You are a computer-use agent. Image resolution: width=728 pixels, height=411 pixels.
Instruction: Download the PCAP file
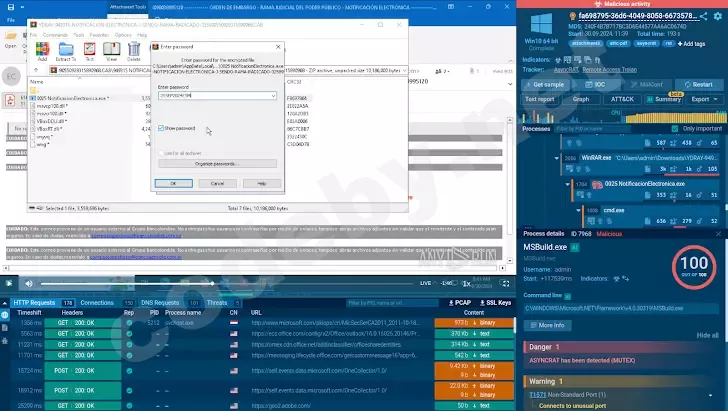point(460,303)
